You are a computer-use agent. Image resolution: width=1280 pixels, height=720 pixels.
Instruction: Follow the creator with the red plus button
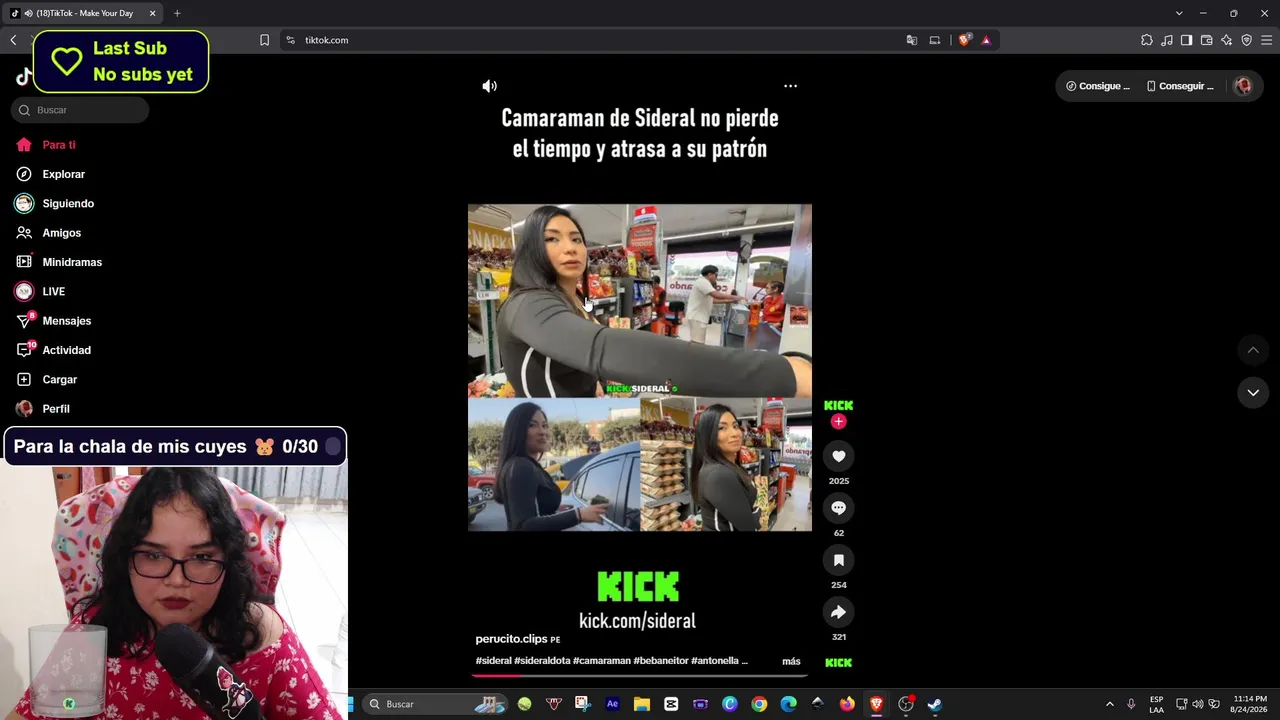(838, 422)
